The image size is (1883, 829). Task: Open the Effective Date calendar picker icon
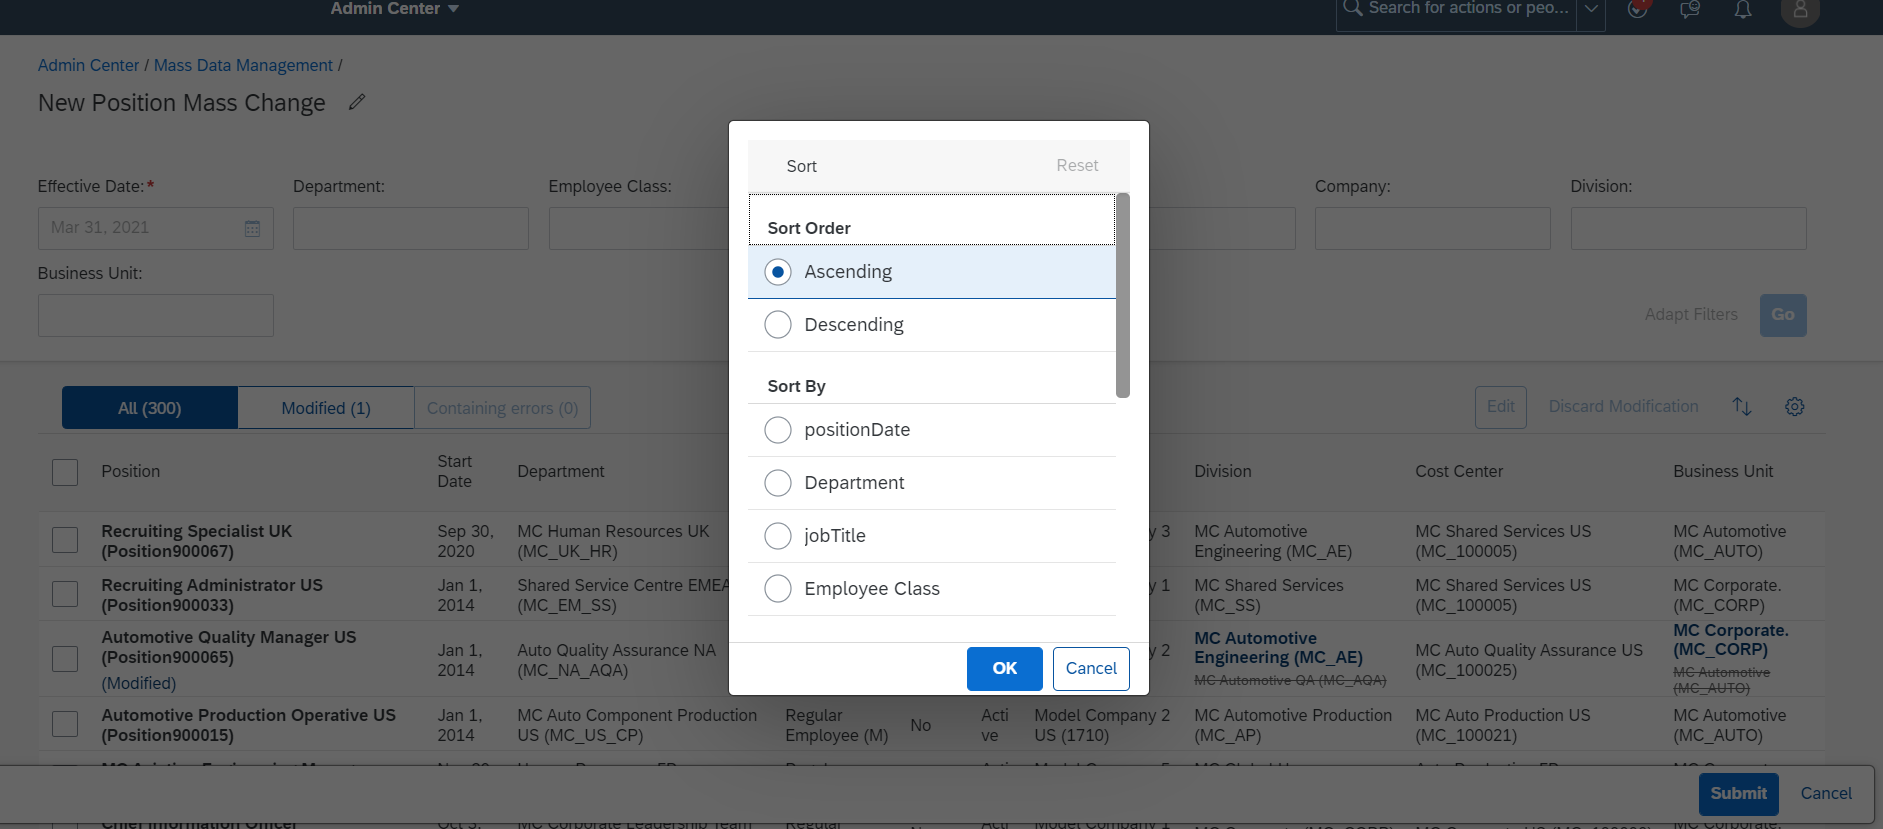point(253,229)
